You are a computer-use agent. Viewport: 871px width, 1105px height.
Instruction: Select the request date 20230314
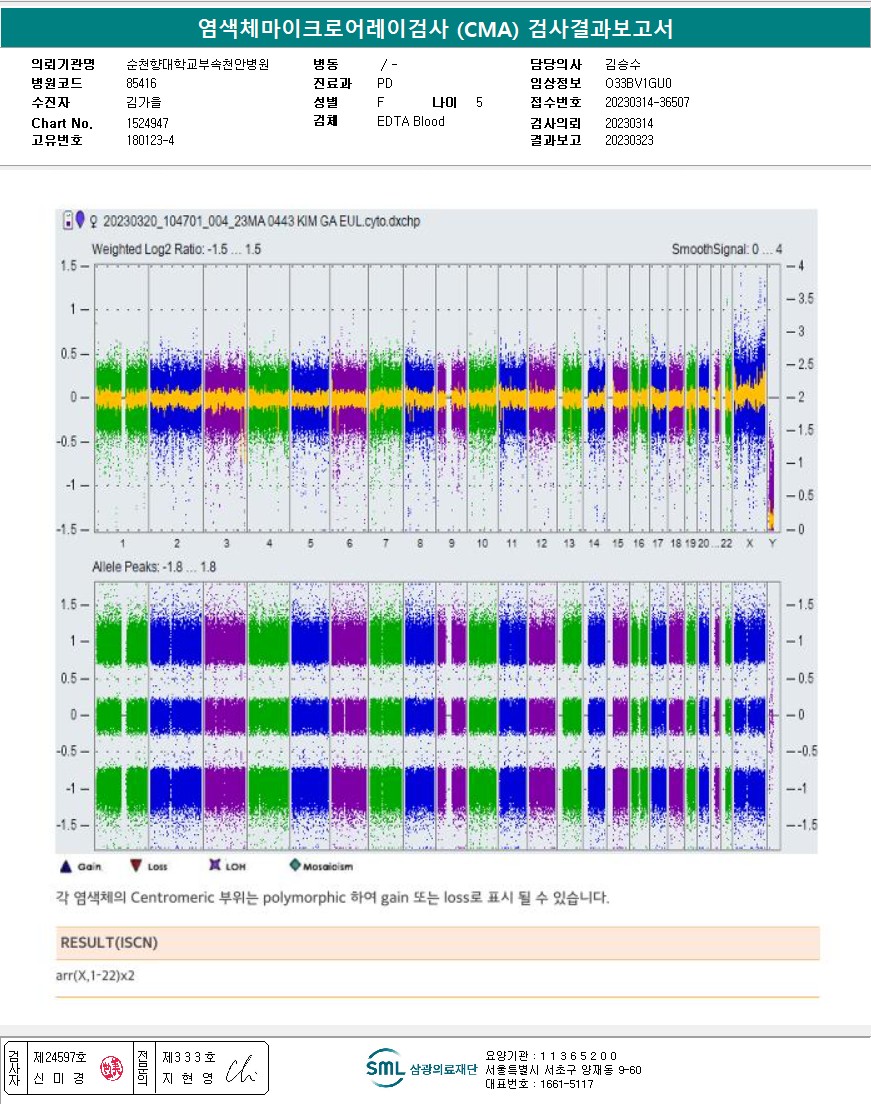(x=629, y=123)
